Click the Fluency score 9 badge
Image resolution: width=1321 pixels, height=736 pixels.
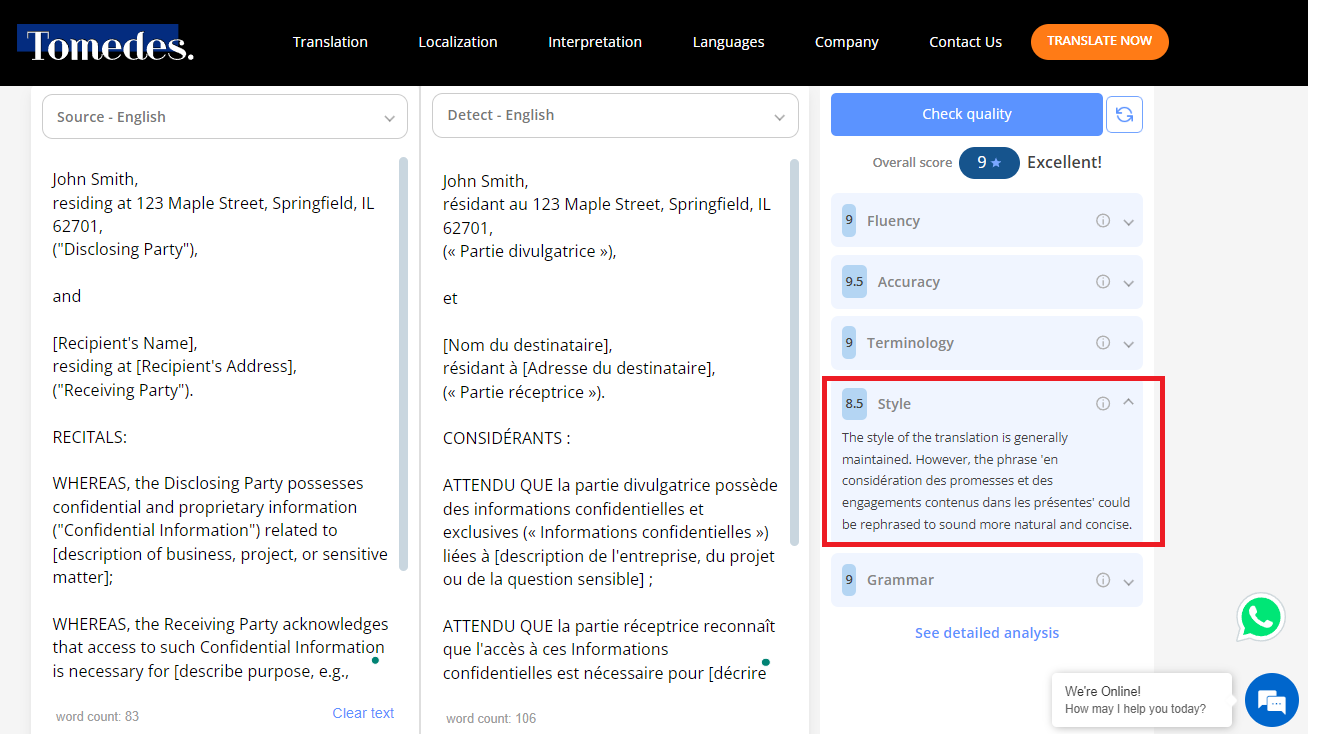click(x=849, y=221)
